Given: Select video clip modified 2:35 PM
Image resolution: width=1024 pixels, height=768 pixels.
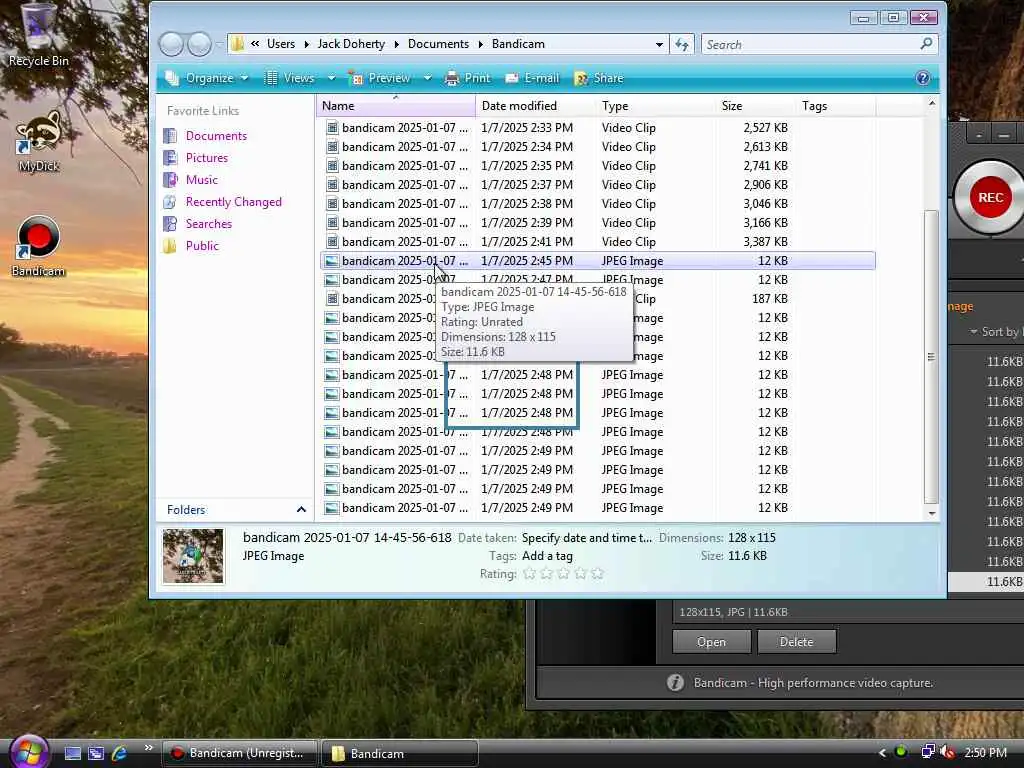Looking at the screenshot, I should 598,166.
